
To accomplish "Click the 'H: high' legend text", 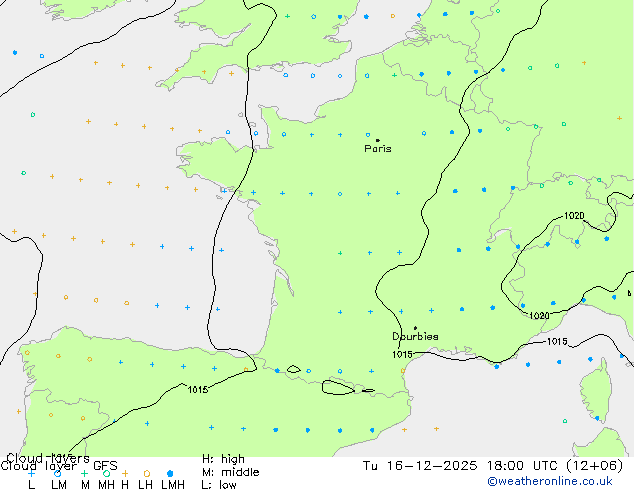I will click(223, 459).
